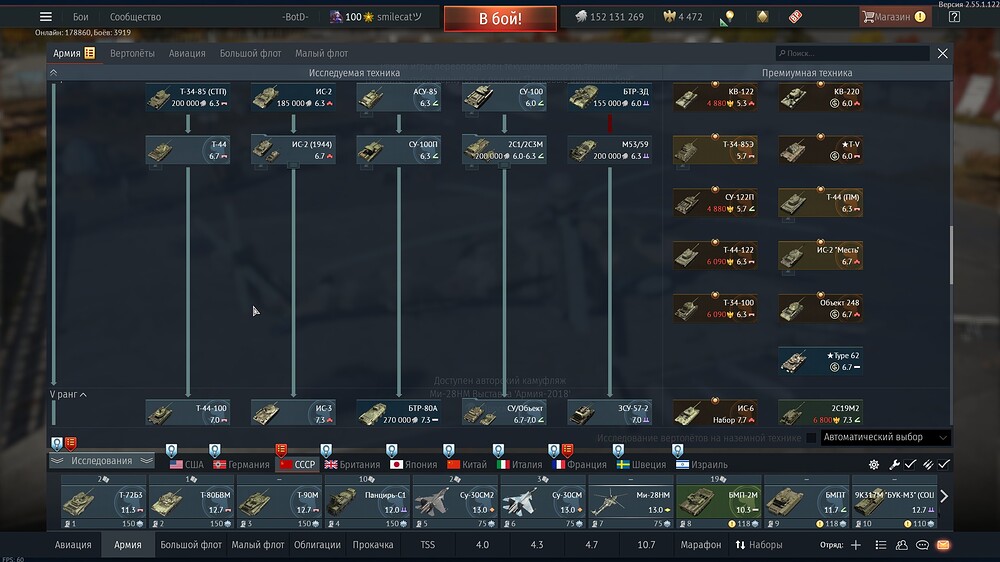Open the gold warbond icon in top bar
The width and height of the screenshot is (1000, 562).
[x=762, y=17]
